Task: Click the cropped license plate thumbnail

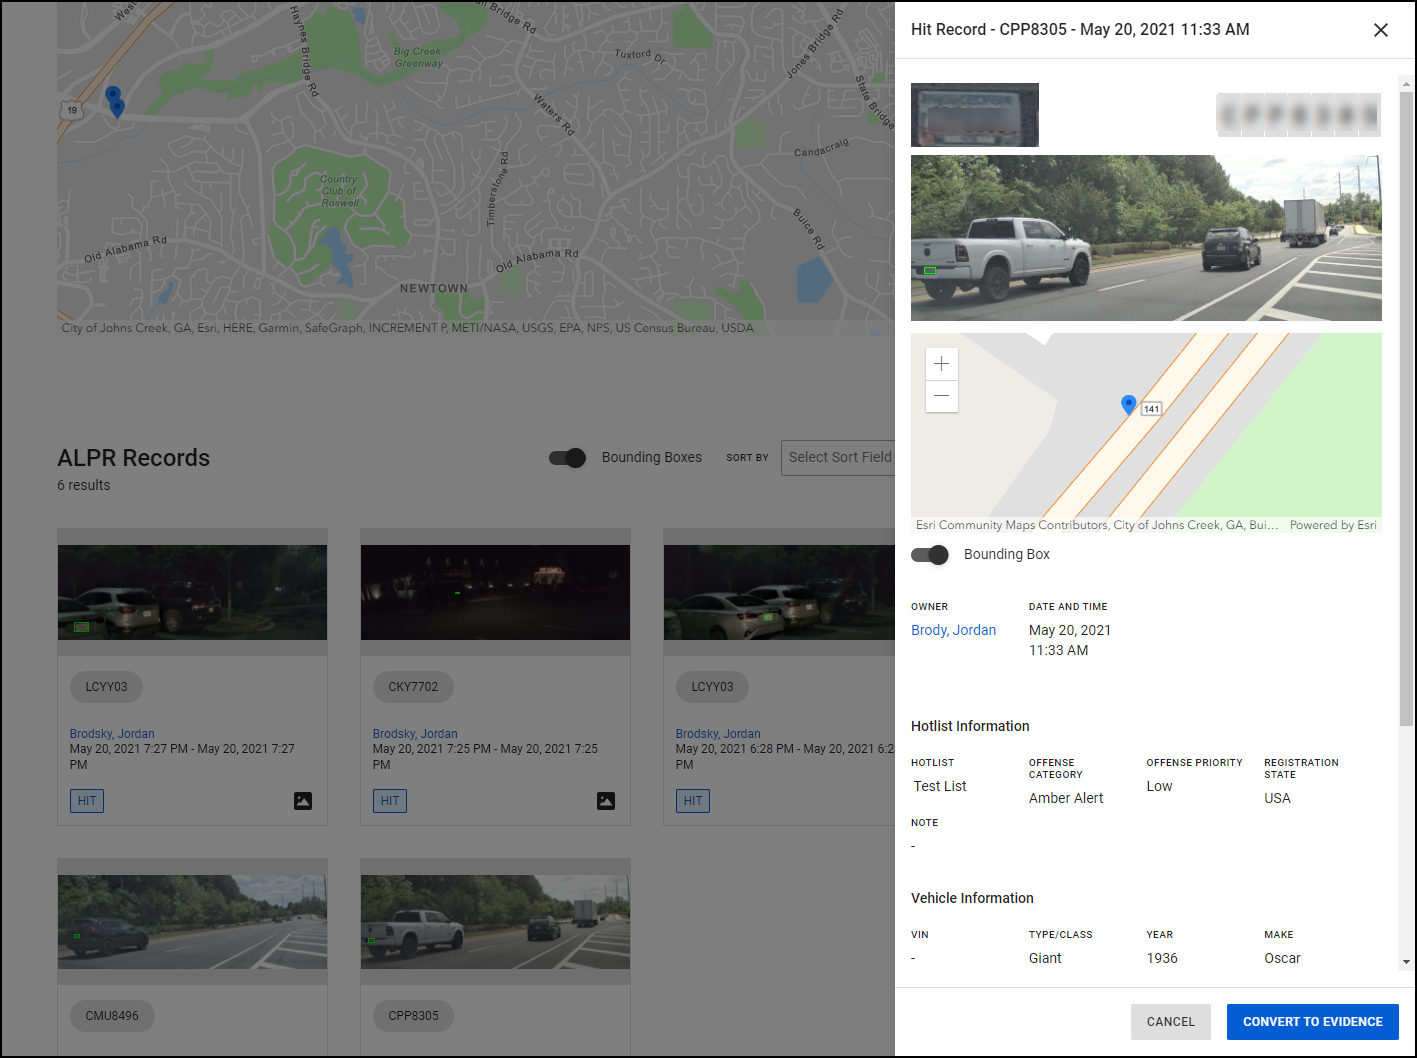Action: pos(974,115)
